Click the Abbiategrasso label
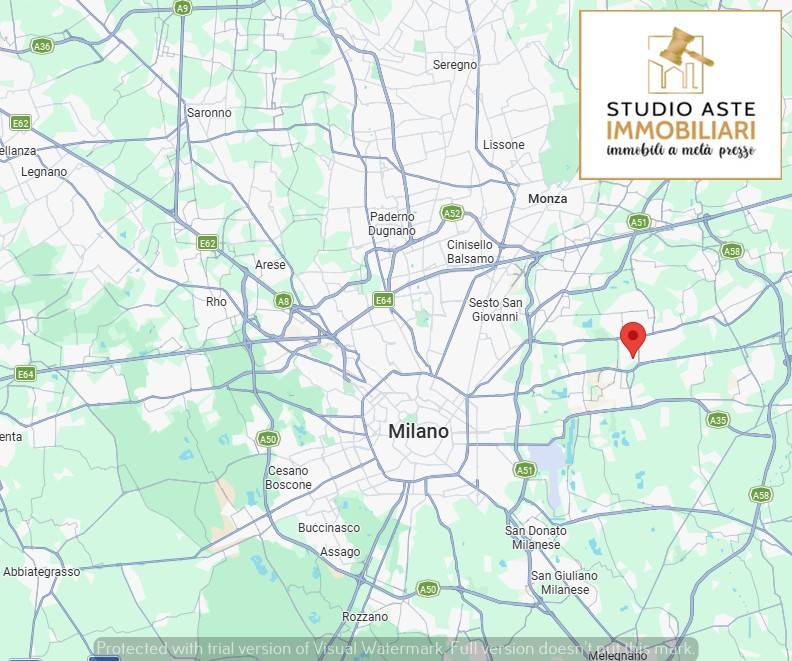This screenshot has height=661, width=792. tap(41, 572)
